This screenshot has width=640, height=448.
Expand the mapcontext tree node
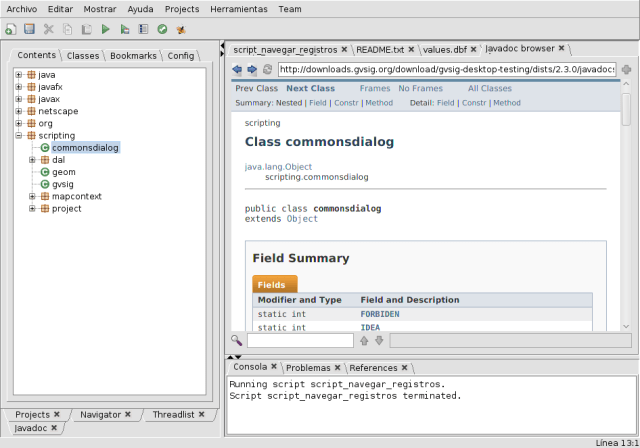tap(32, 196)
